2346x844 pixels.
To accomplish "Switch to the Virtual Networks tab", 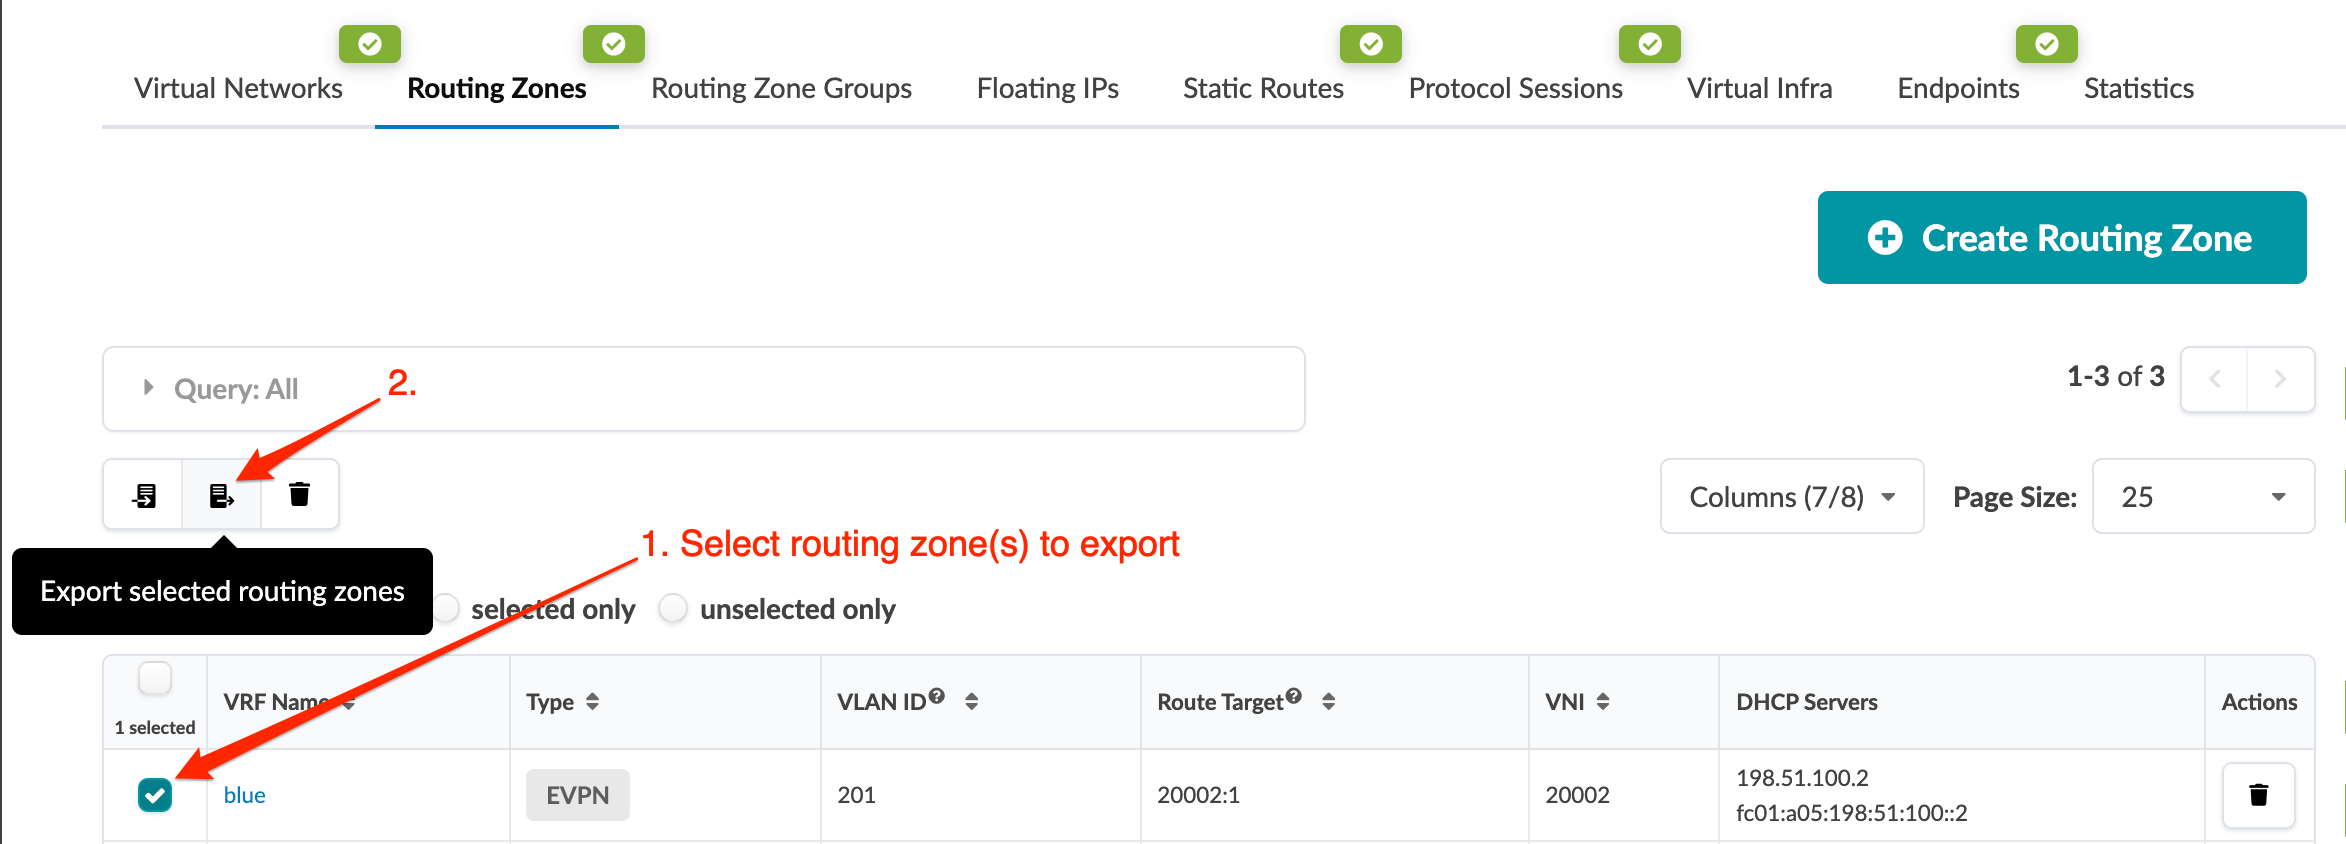I will click(x=238, y=89).
